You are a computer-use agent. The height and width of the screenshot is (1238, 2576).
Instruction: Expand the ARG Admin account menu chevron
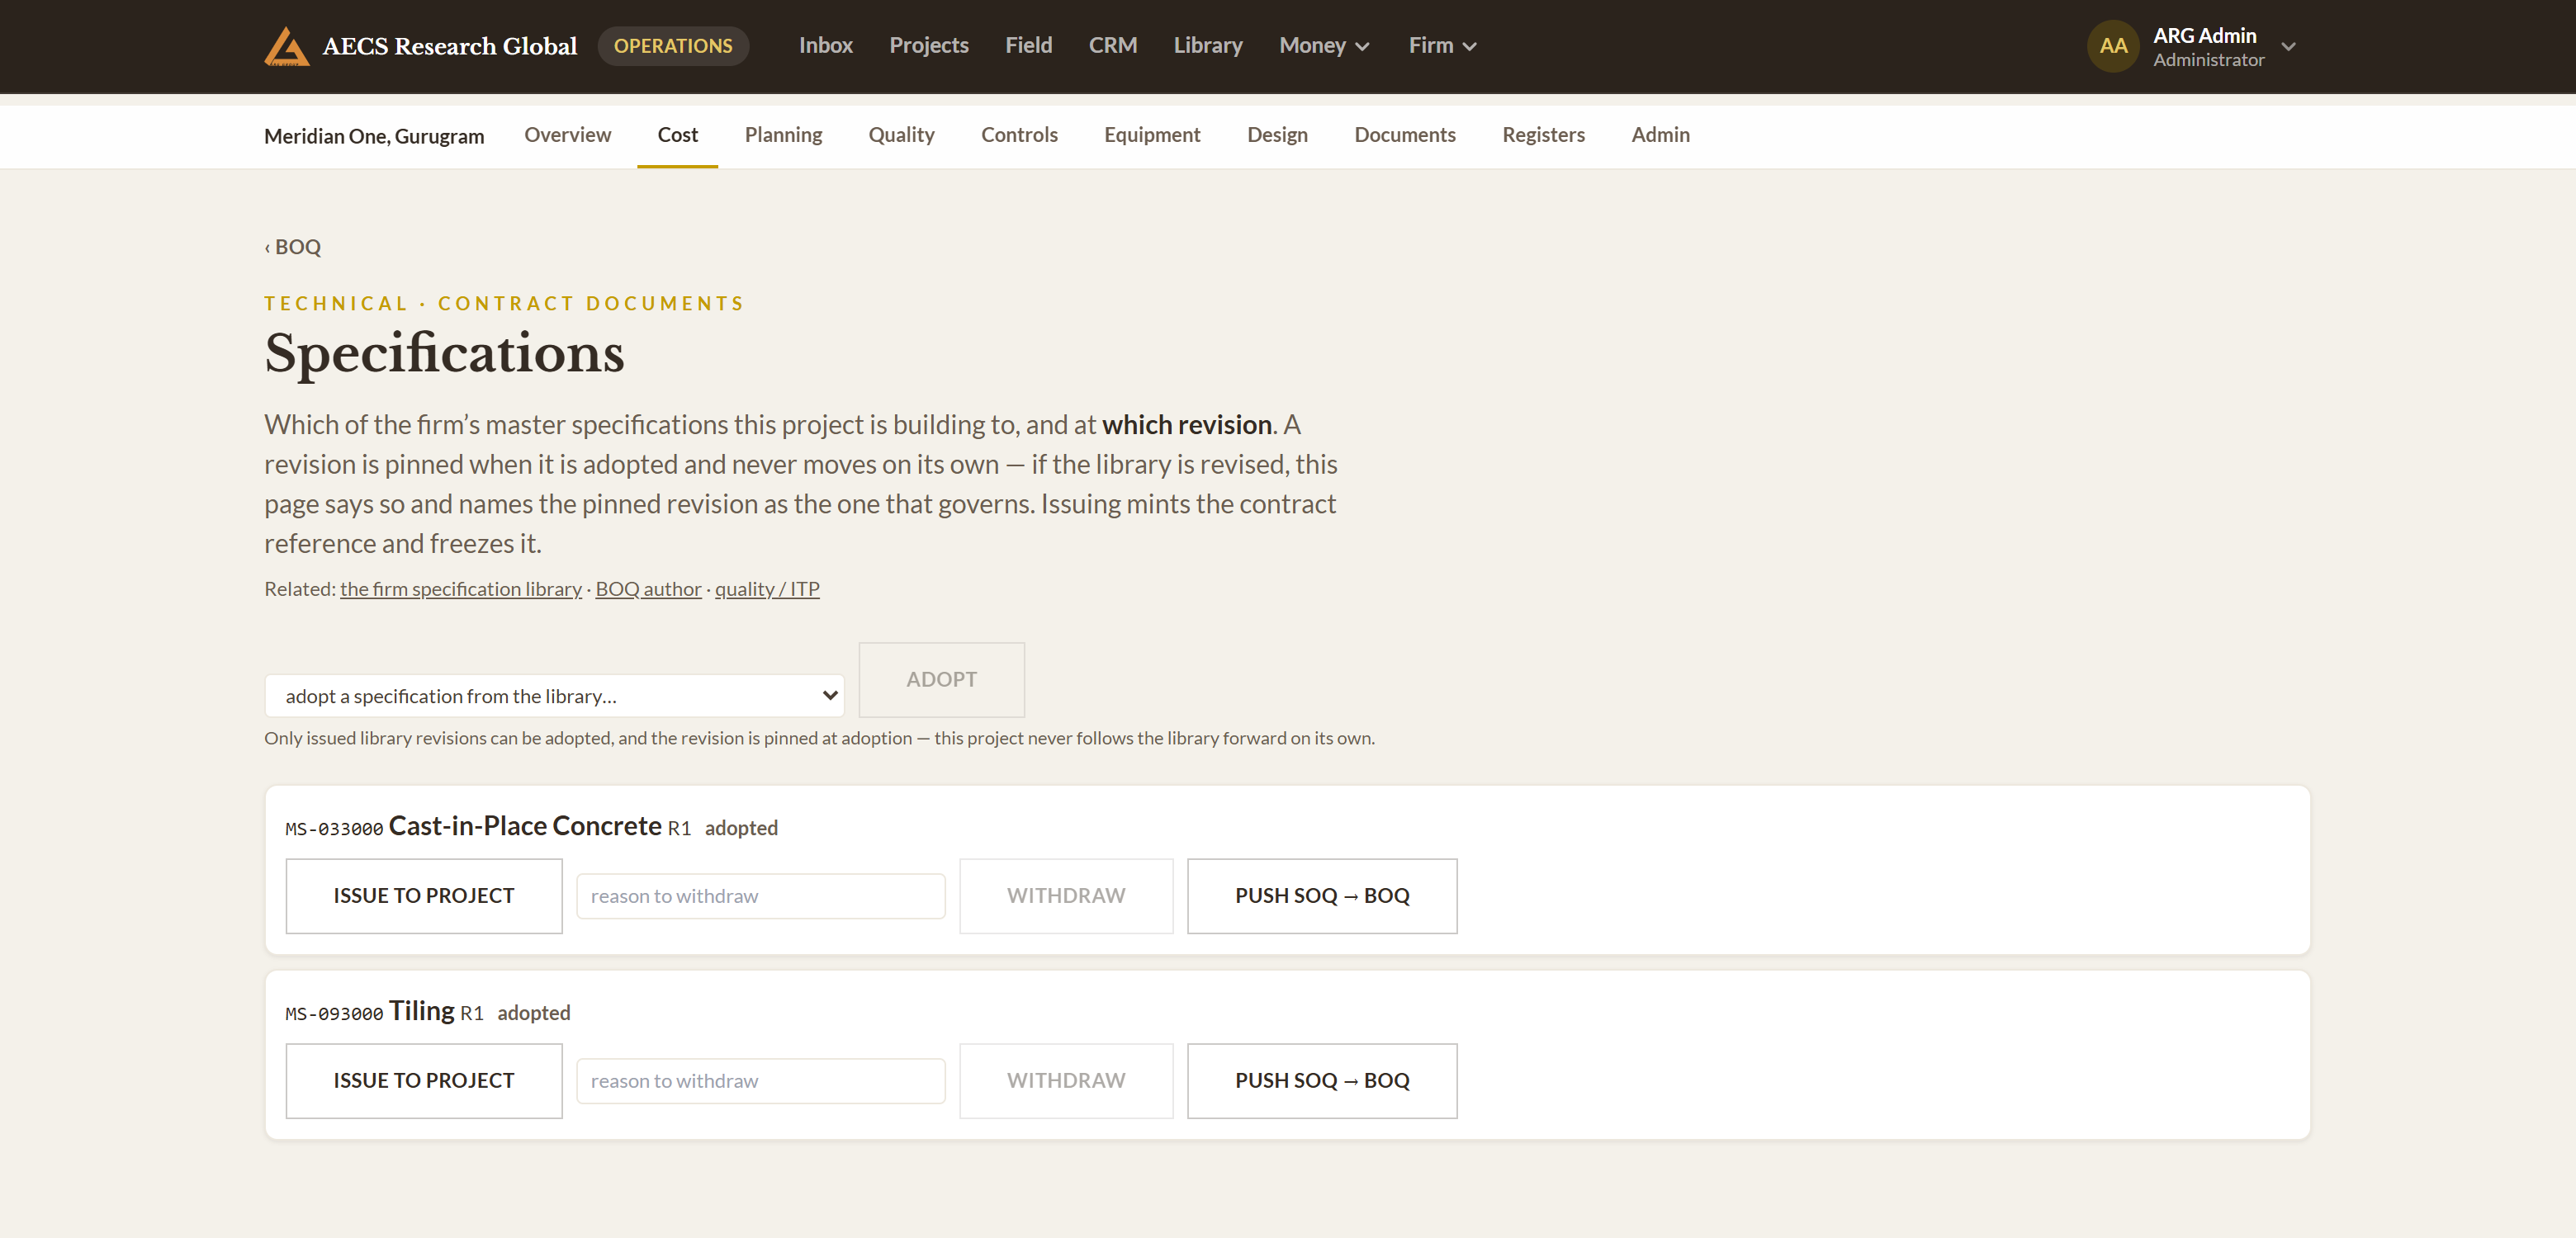pyautogui.click(x=2288, y=47)
